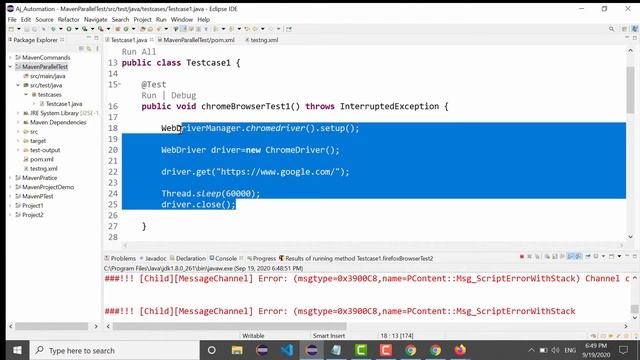Screen dimensions: 640x360
Task: Terminate the running process in Console
Action: pos(522,256)
